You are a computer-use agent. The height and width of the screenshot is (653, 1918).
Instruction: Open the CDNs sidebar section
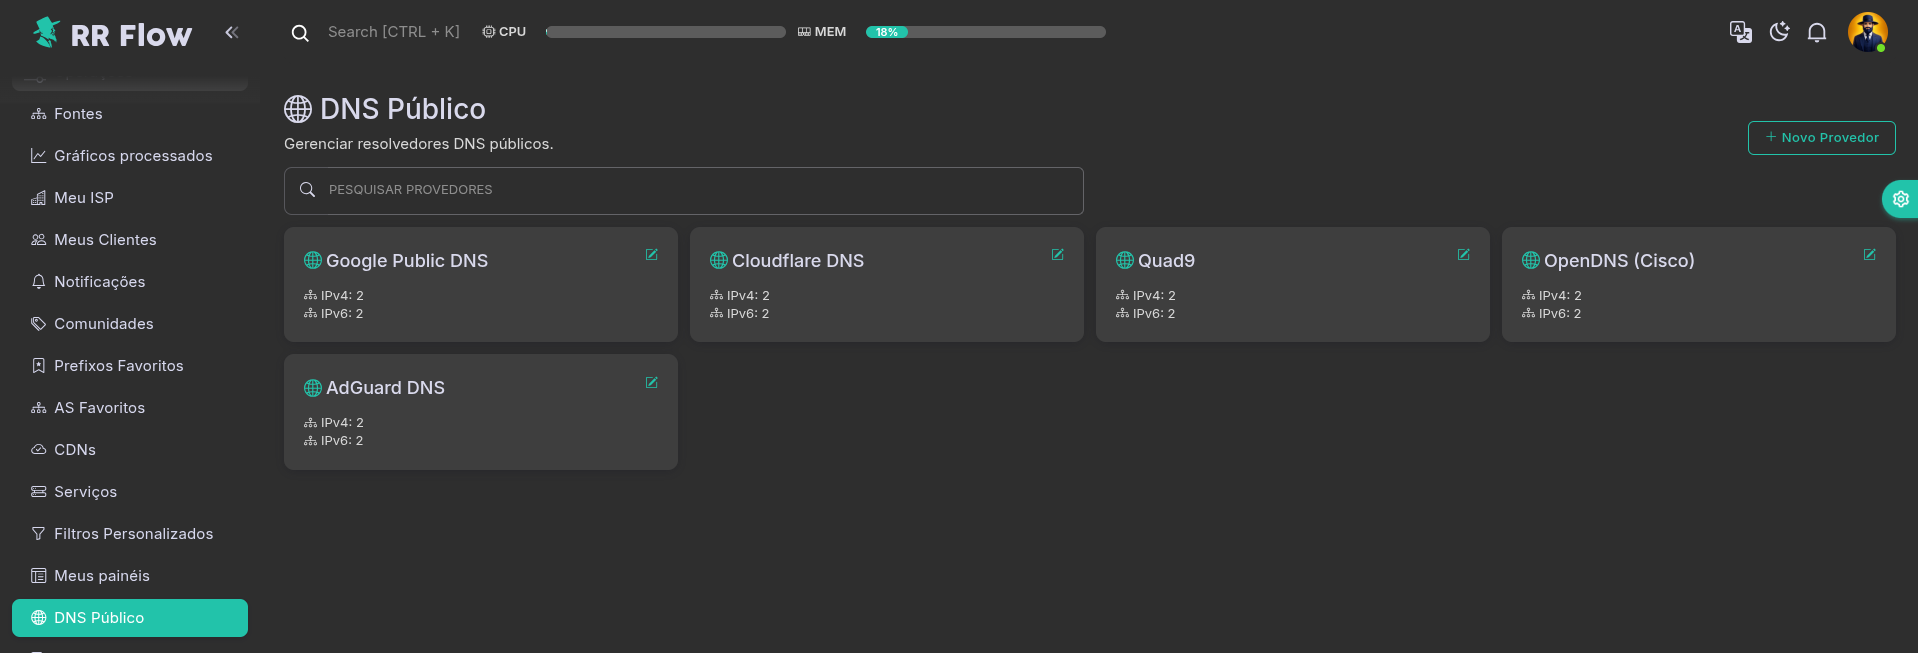point(75,450)
